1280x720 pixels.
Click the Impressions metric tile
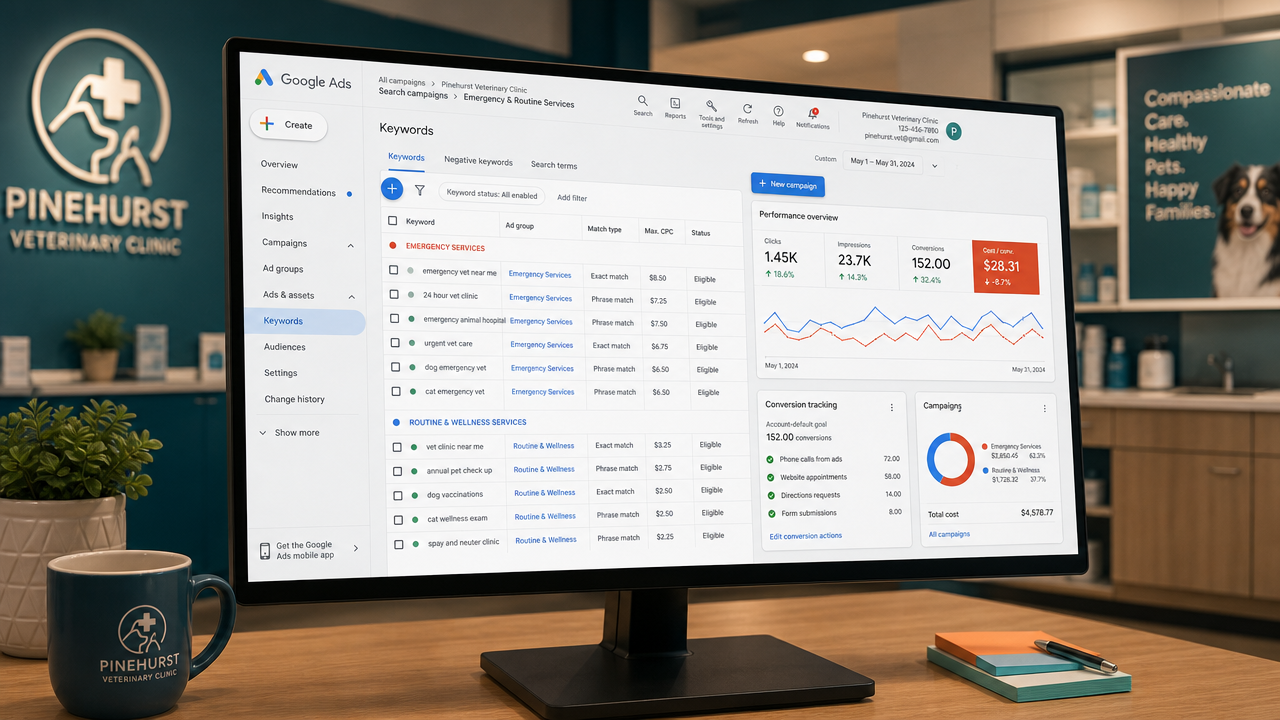click(x=861, y=261)
